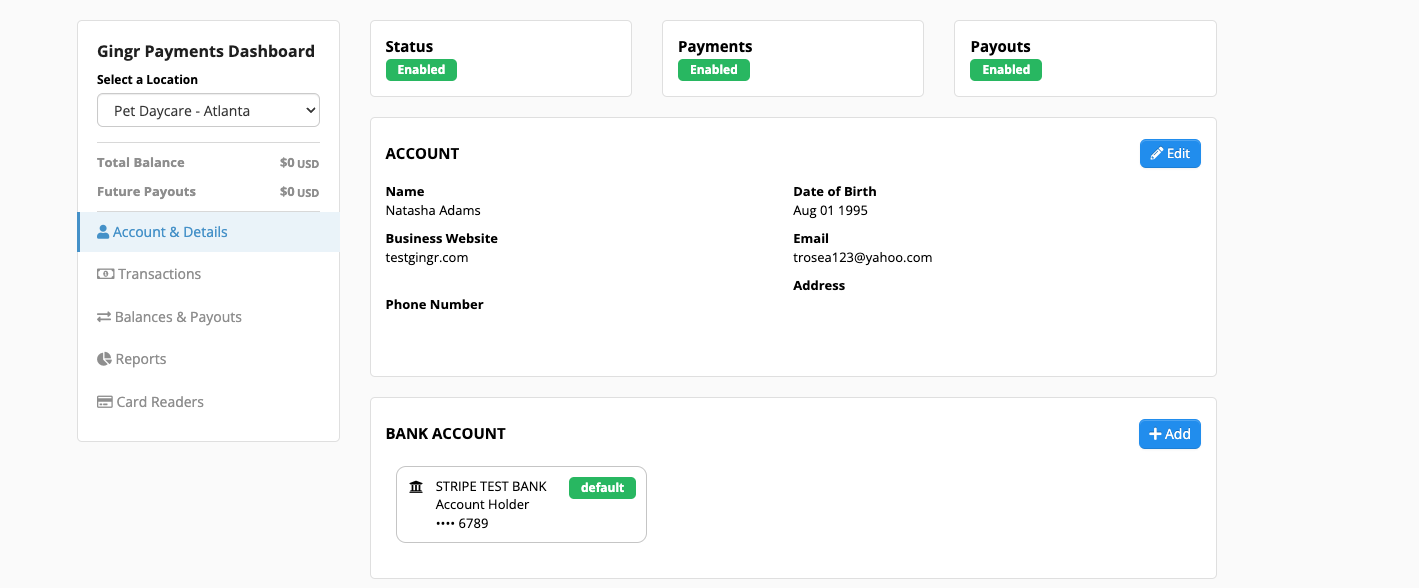The image size is (1419, 588).
Task: Click the Future Payouts $0 USD amount
Action: point(299,192)
